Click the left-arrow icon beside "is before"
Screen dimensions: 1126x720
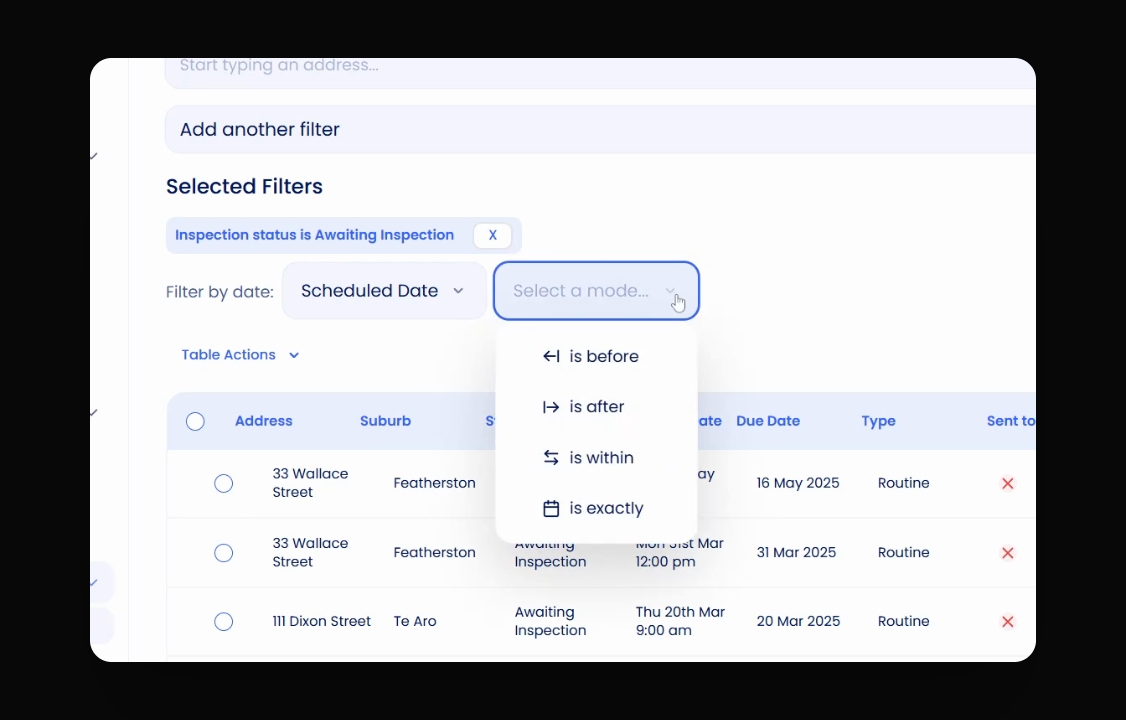tap(551, 356)
